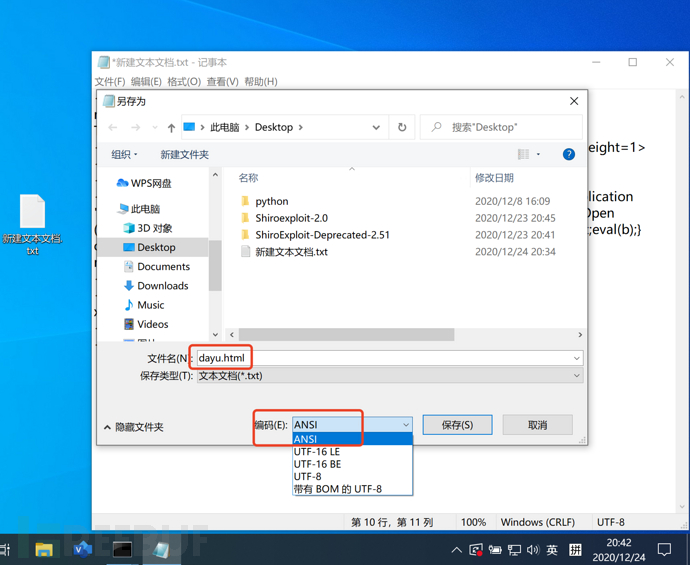Choose 带有 BOM 的 UTF-8 encoding

352,489
